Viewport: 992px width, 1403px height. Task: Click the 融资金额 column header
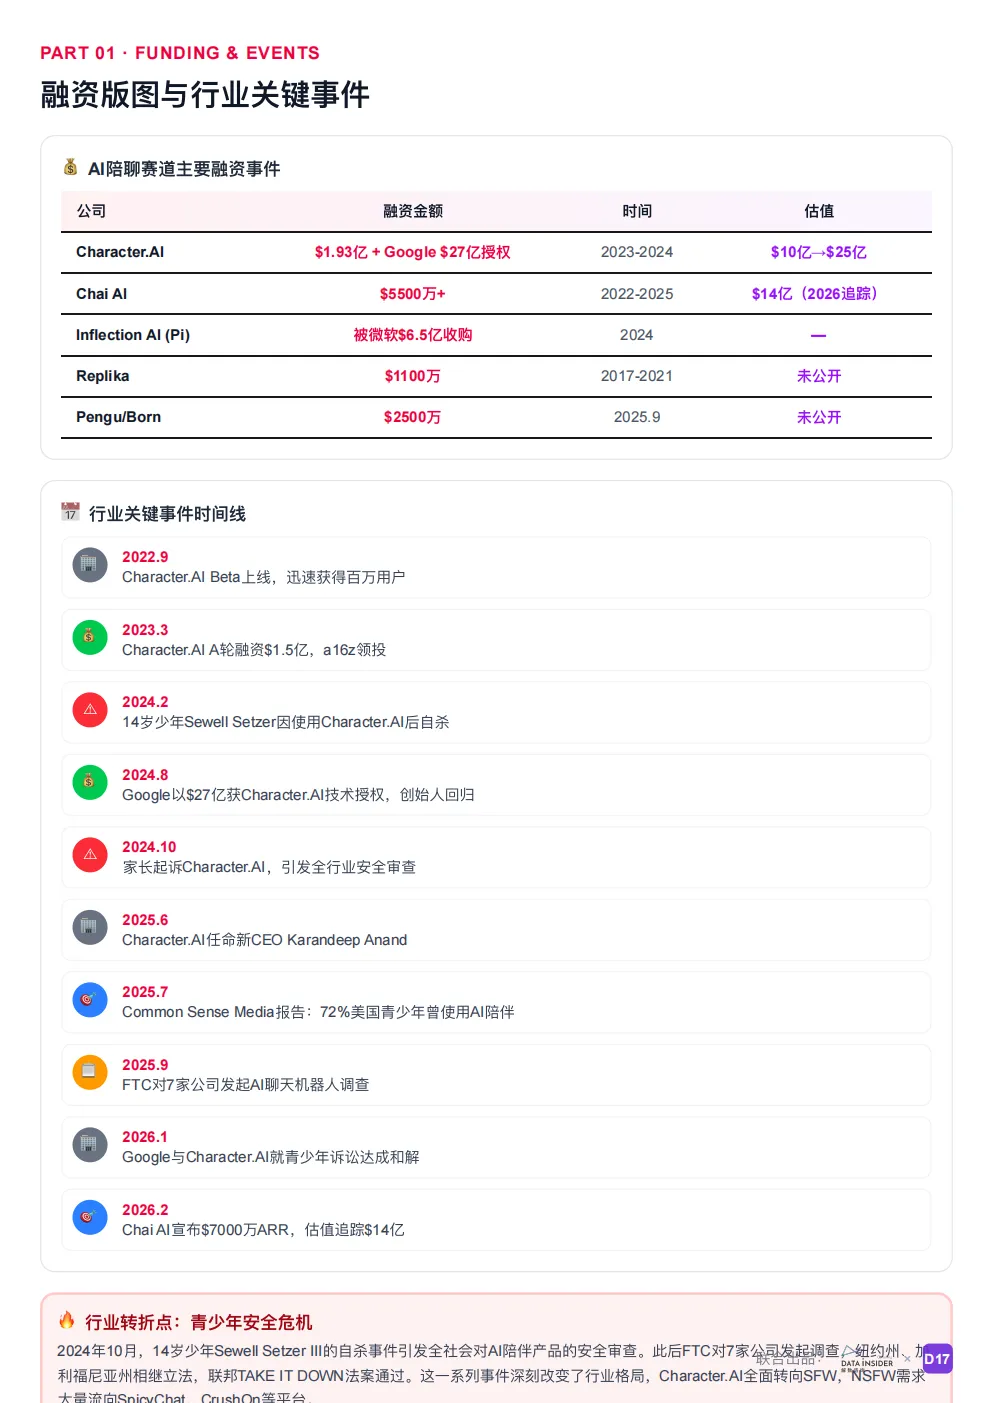(x=412, y=211)
